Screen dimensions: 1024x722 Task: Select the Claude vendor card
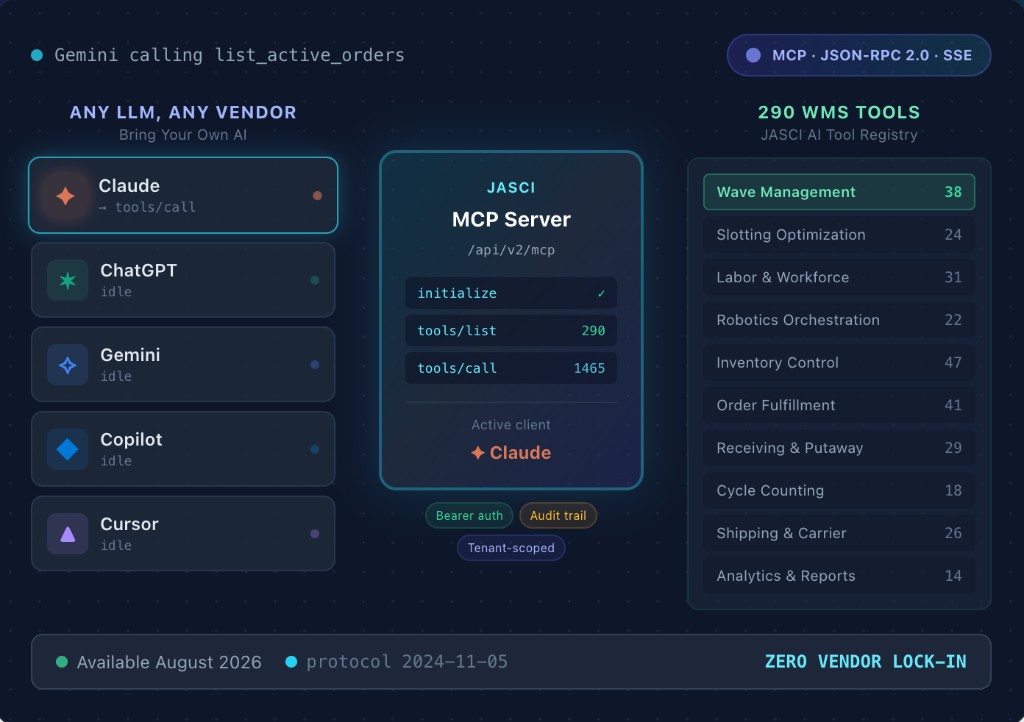(183, 195)
